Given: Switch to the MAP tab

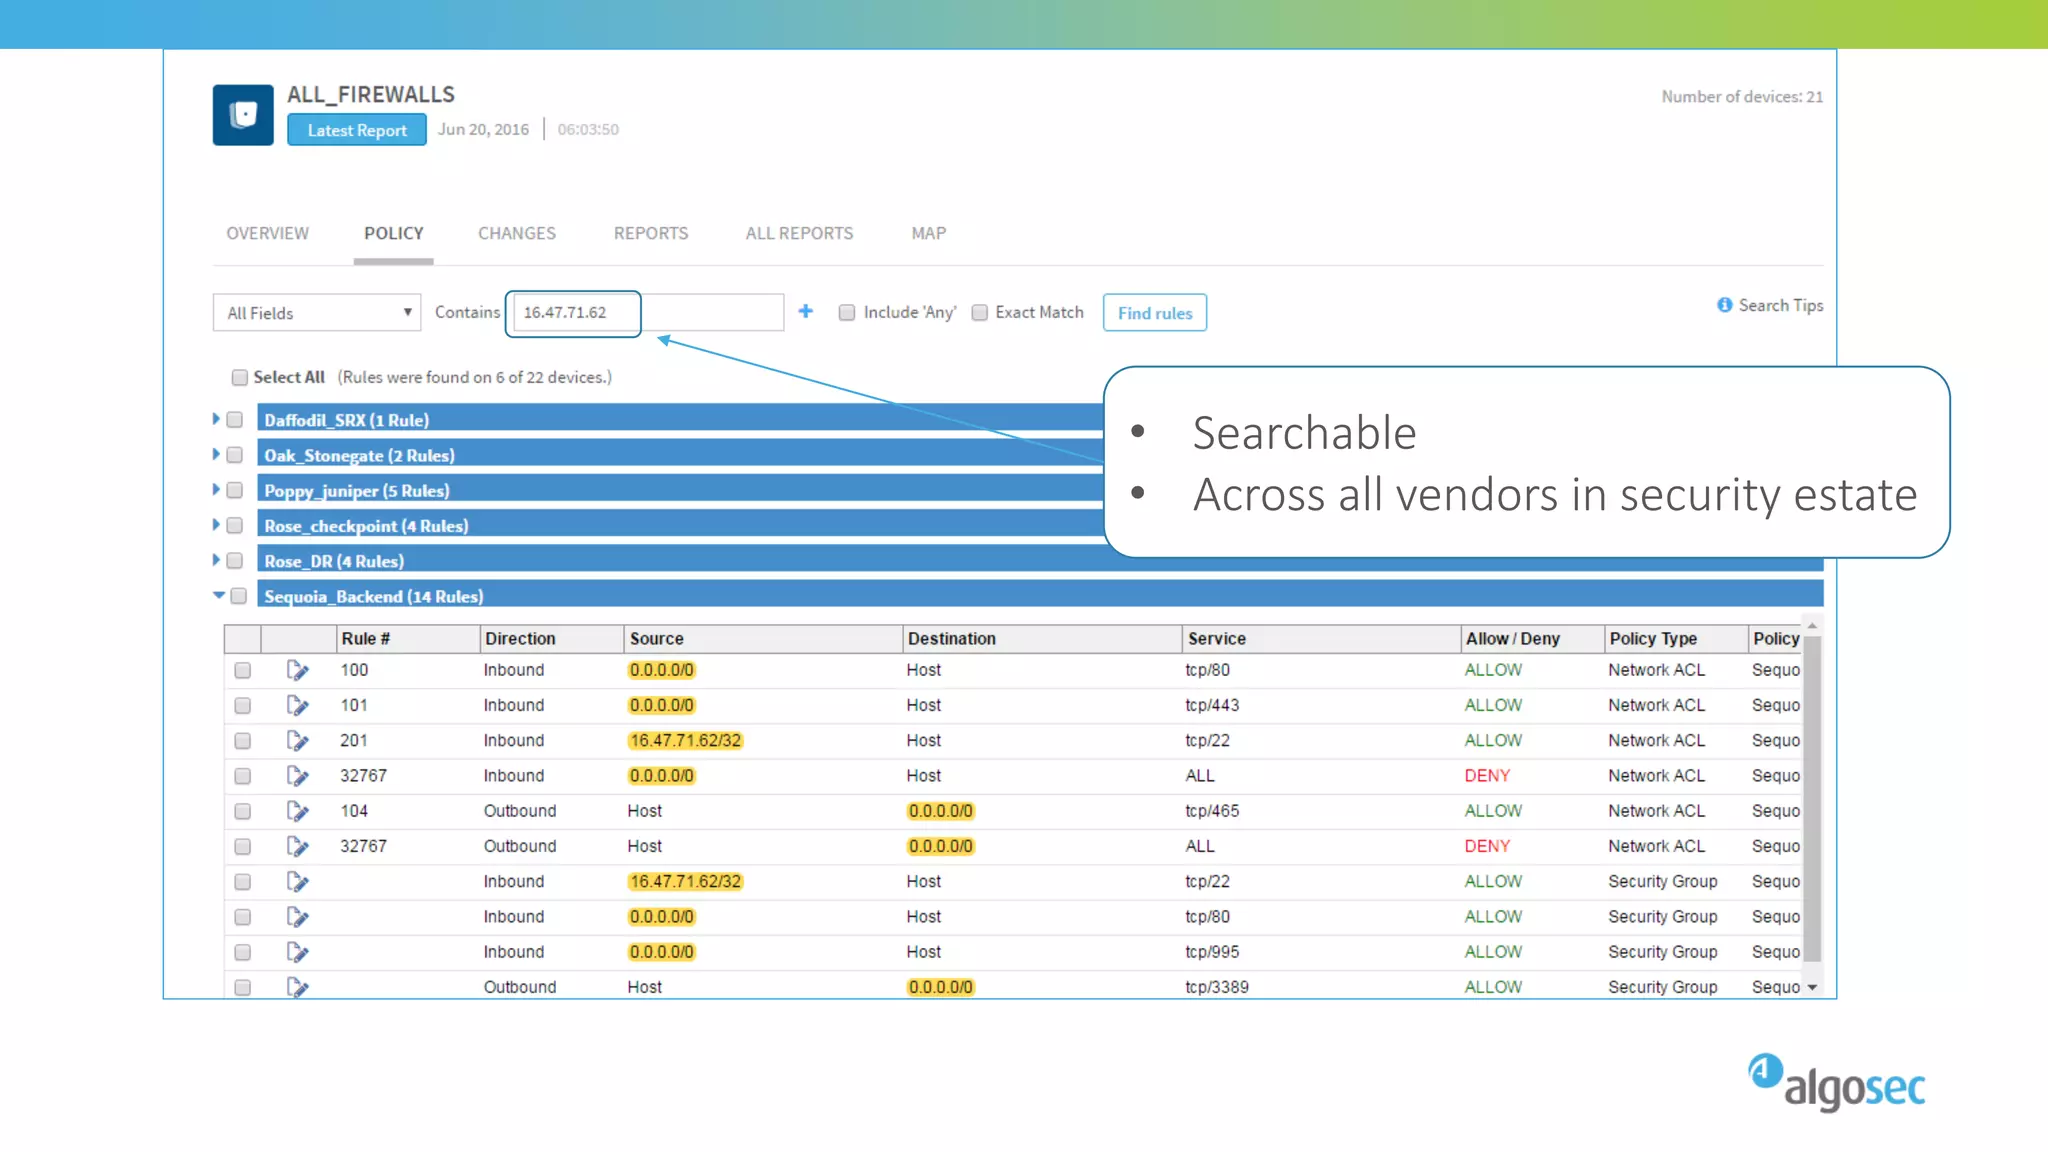Looking at the screenshot, I should (928, 233).
